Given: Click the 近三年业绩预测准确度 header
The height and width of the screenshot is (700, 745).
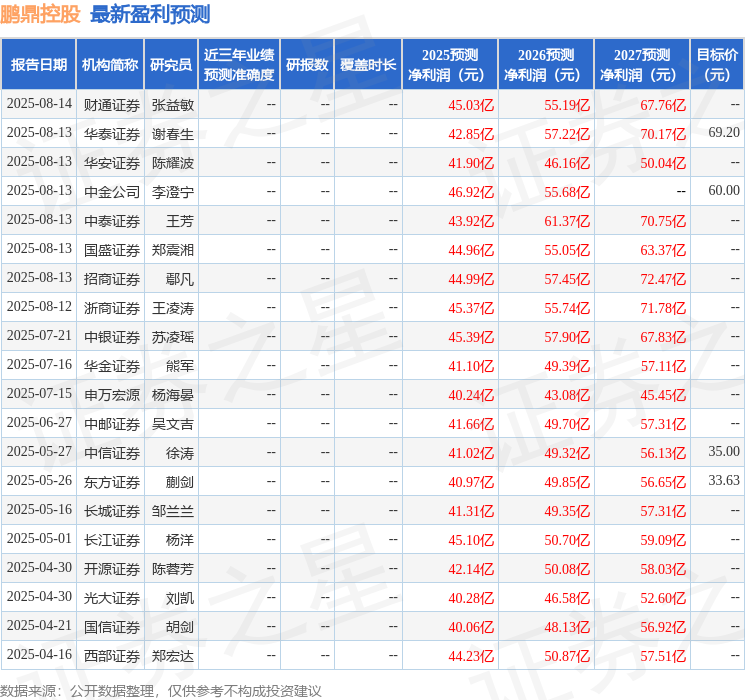Looking at the screenshot, I should (x=239, y=65).
